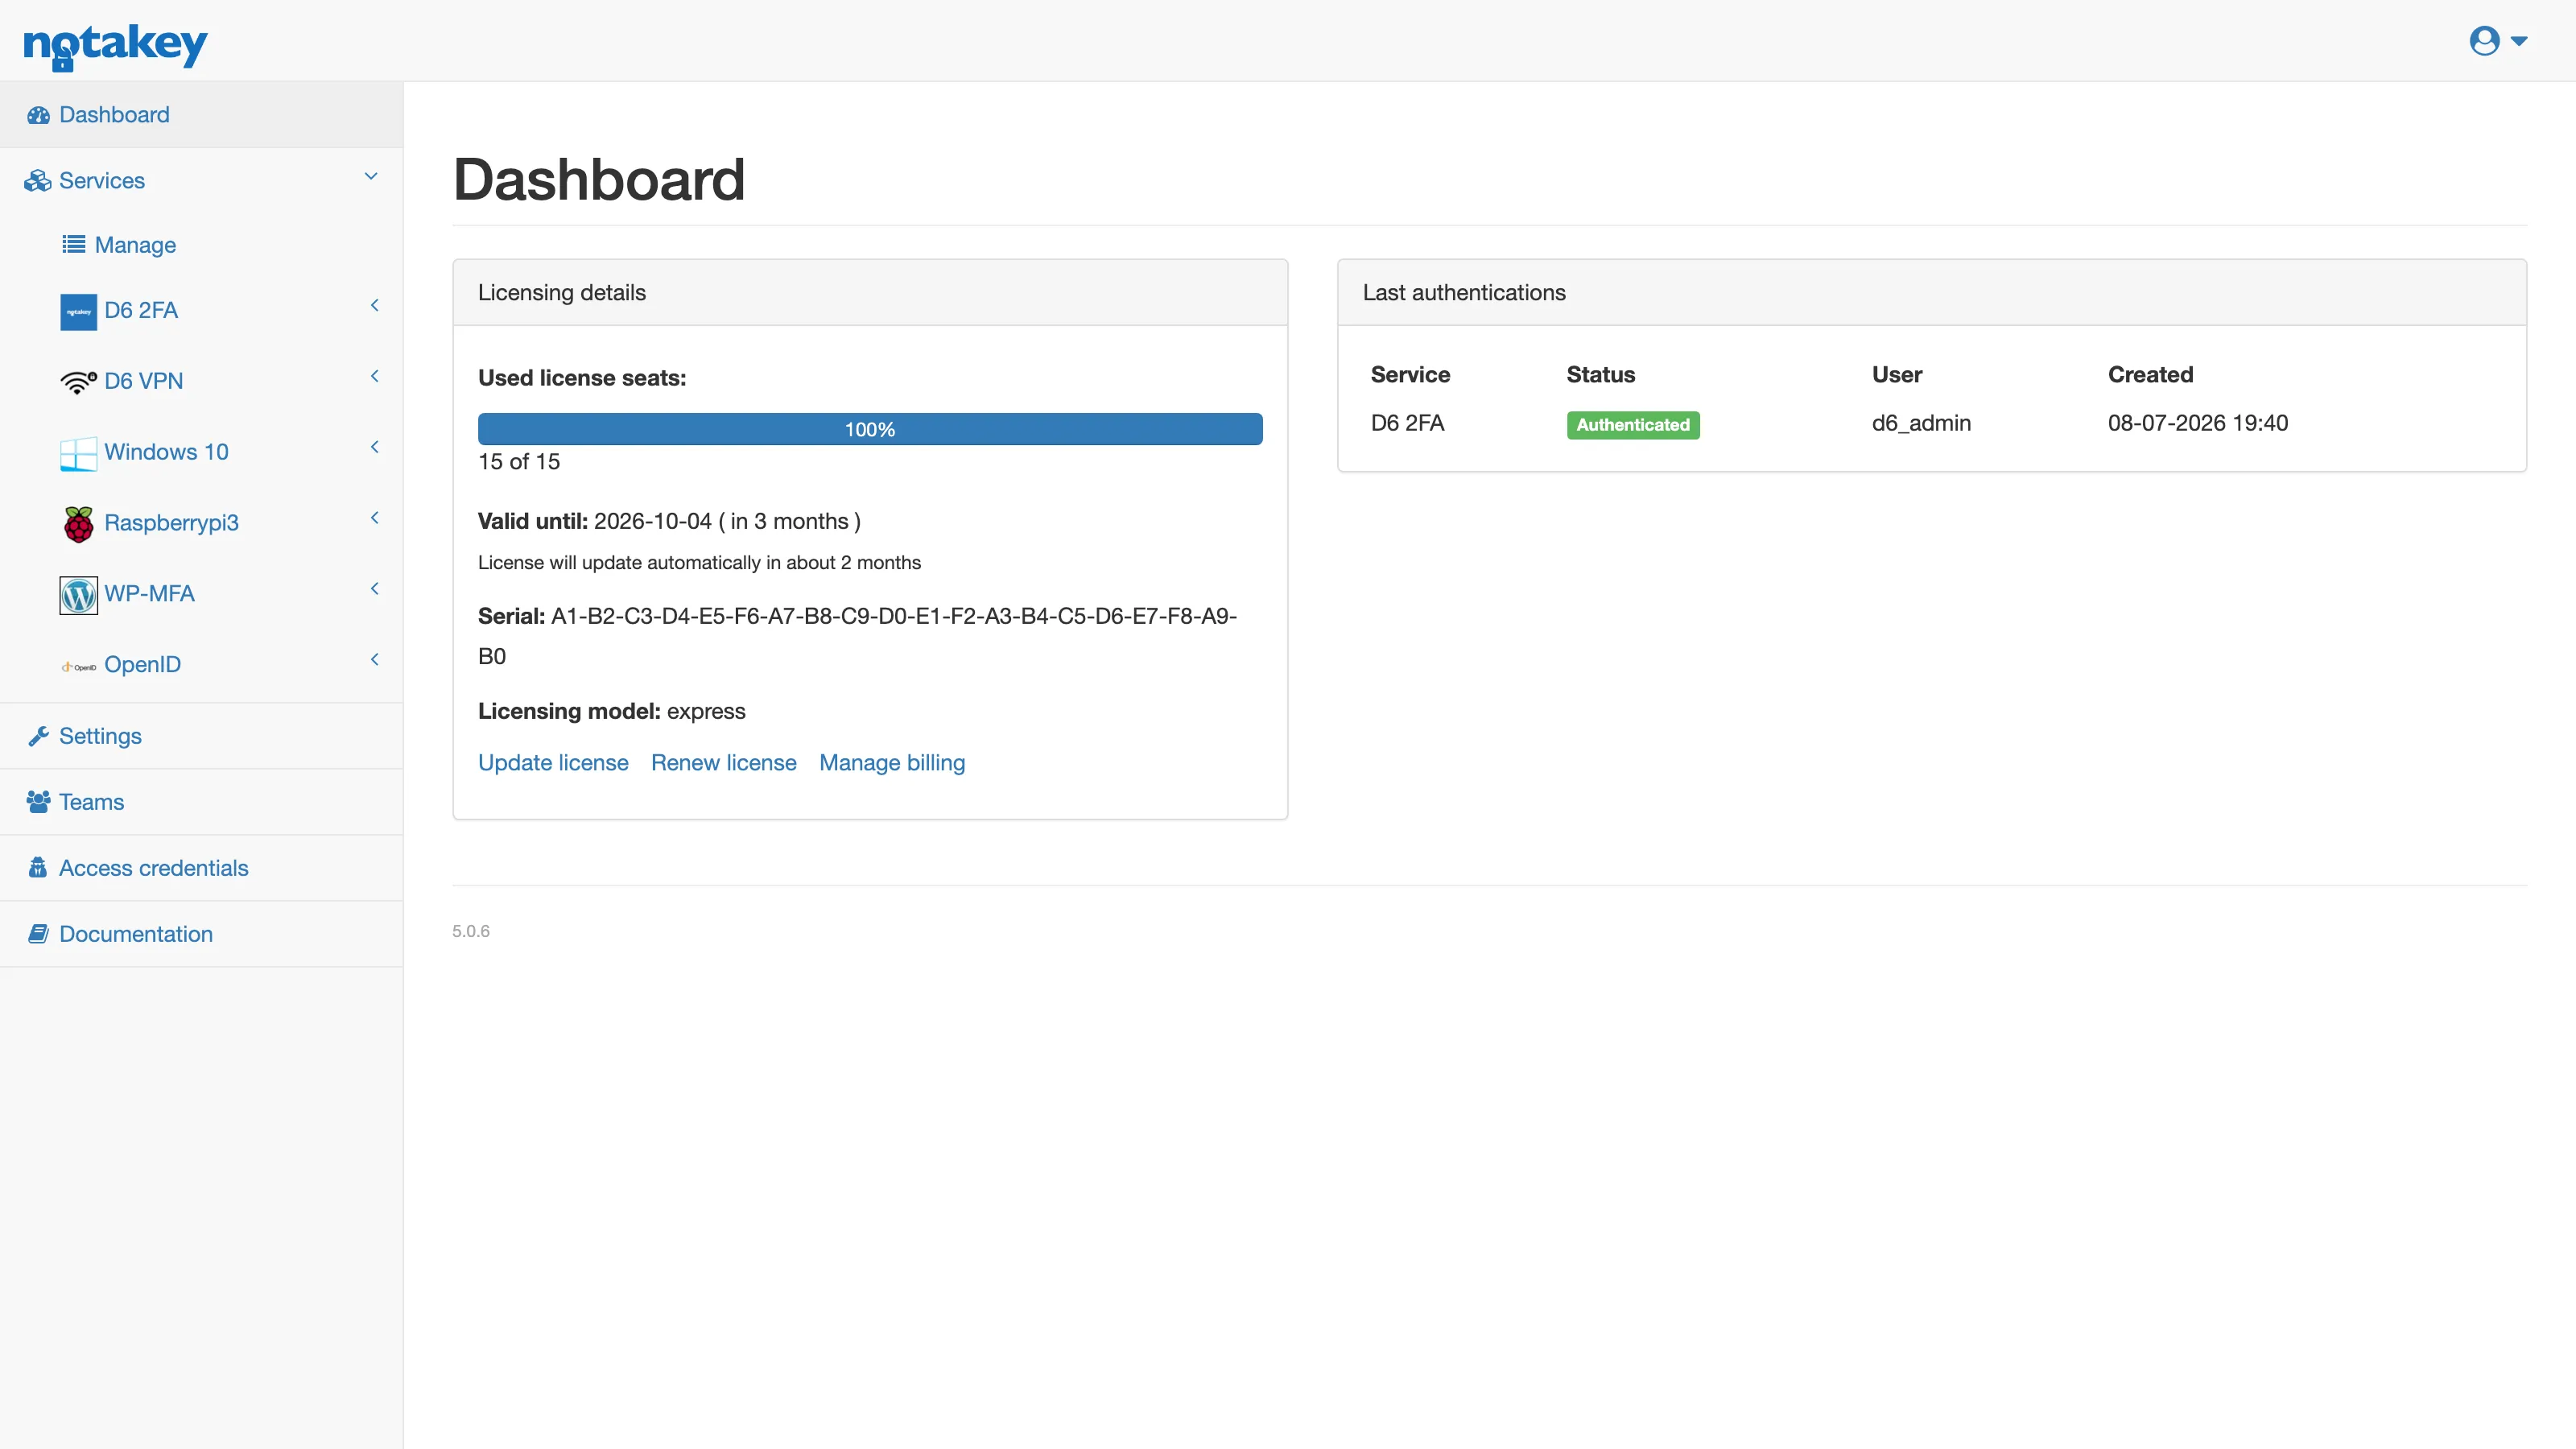Click the Created column header
Viewport: 2576px width, 1449px height.
pos(2151,375)
